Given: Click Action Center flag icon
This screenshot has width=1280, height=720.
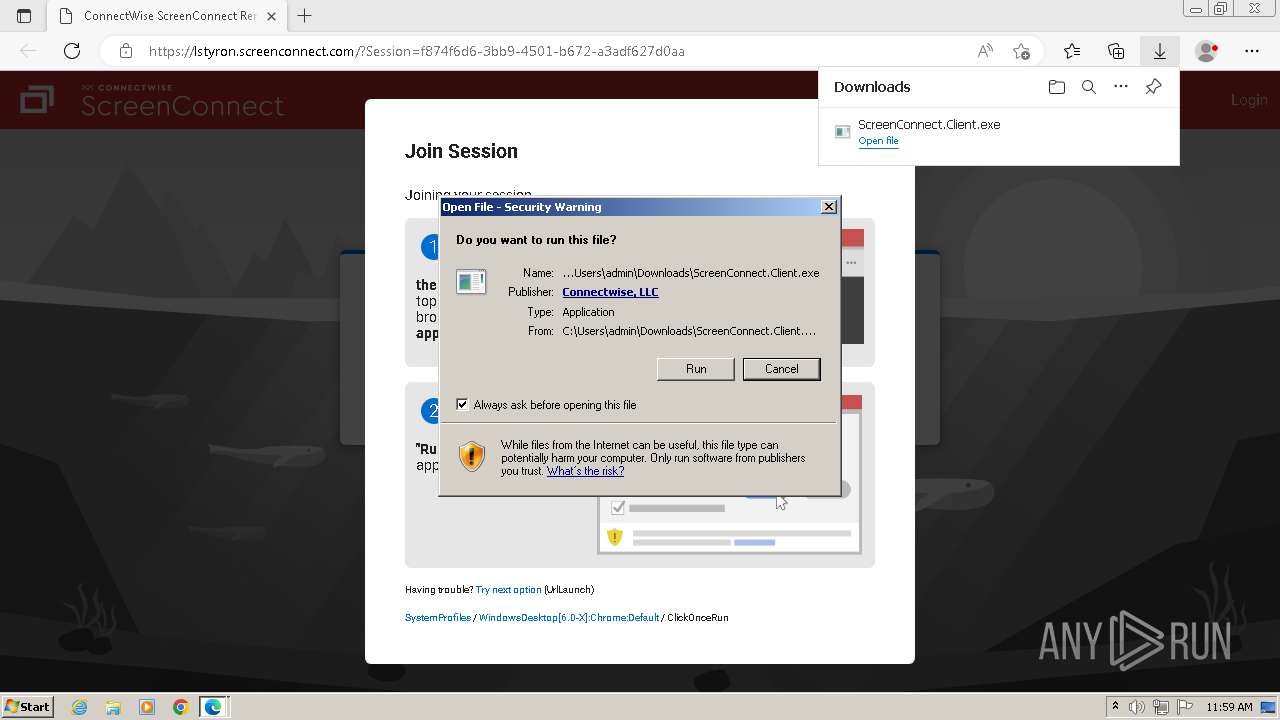Looking at the screenshot, I should (x=1184, y=707).
